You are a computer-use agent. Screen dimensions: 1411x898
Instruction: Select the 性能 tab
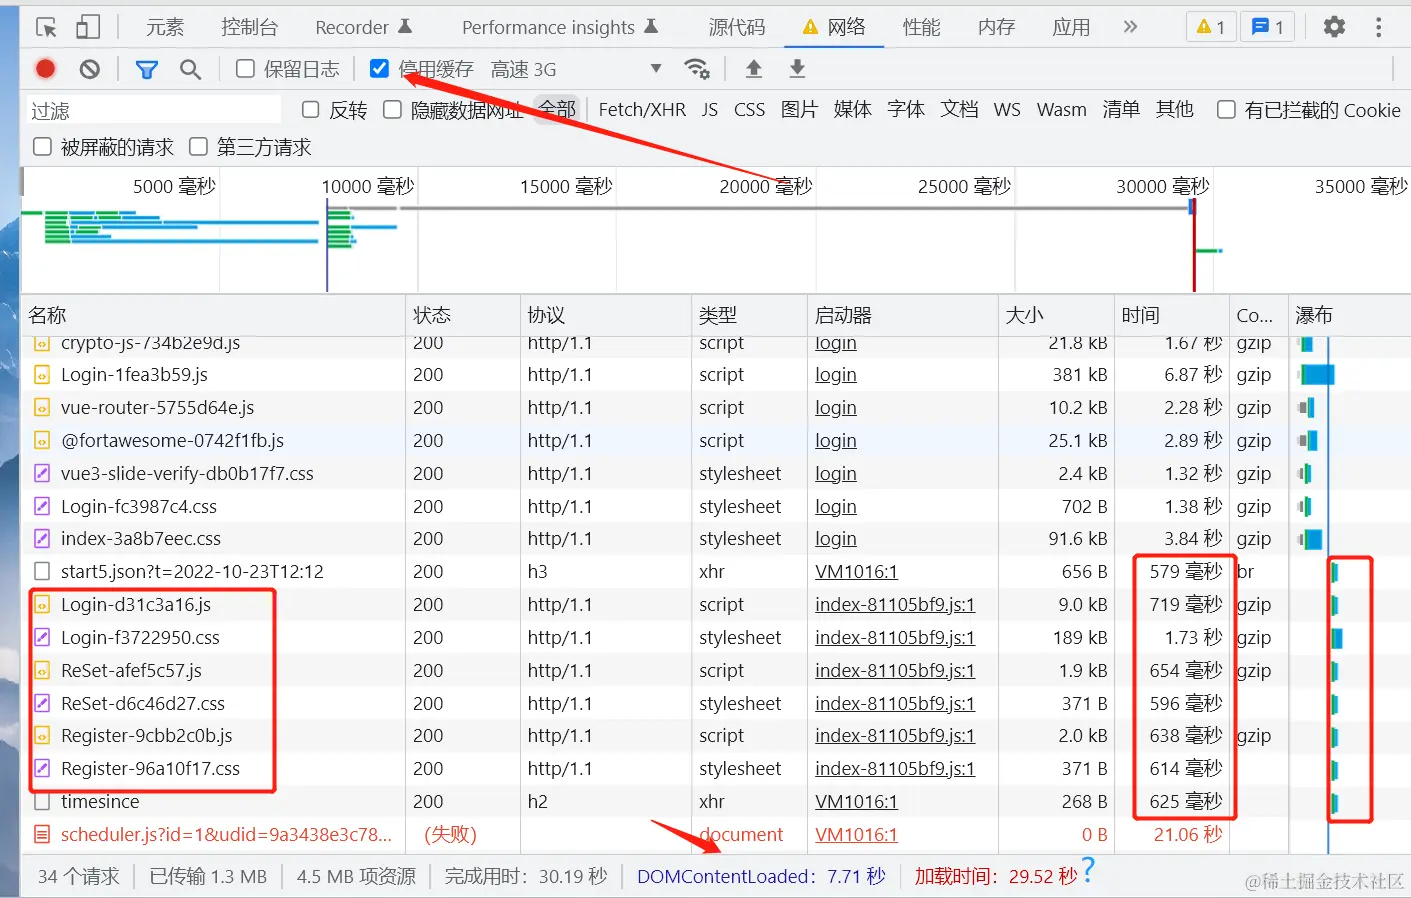coord(922,27)
